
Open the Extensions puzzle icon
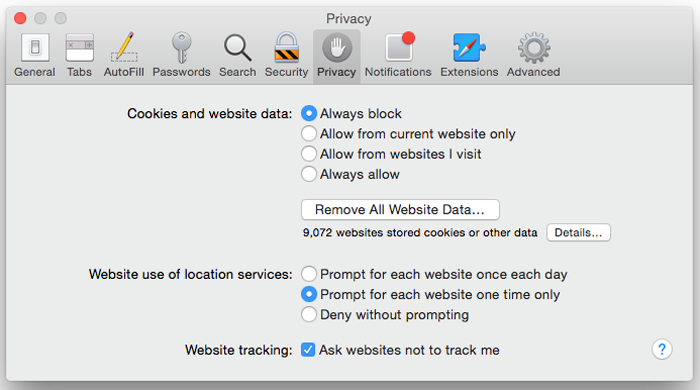click(x=469, y=47)
